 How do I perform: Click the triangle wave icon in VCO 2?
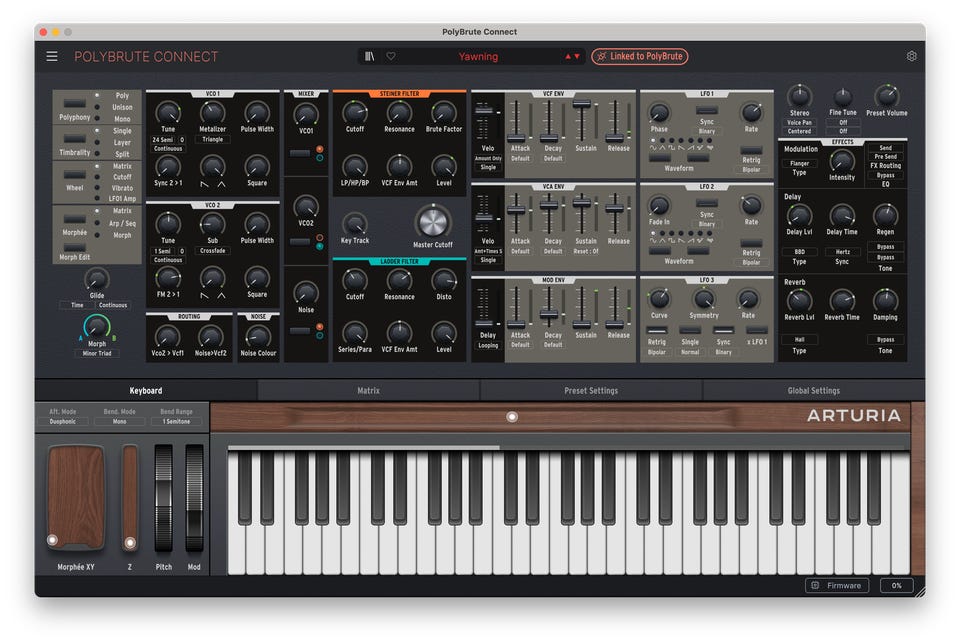pyautogui.click(x=221, y=295)
